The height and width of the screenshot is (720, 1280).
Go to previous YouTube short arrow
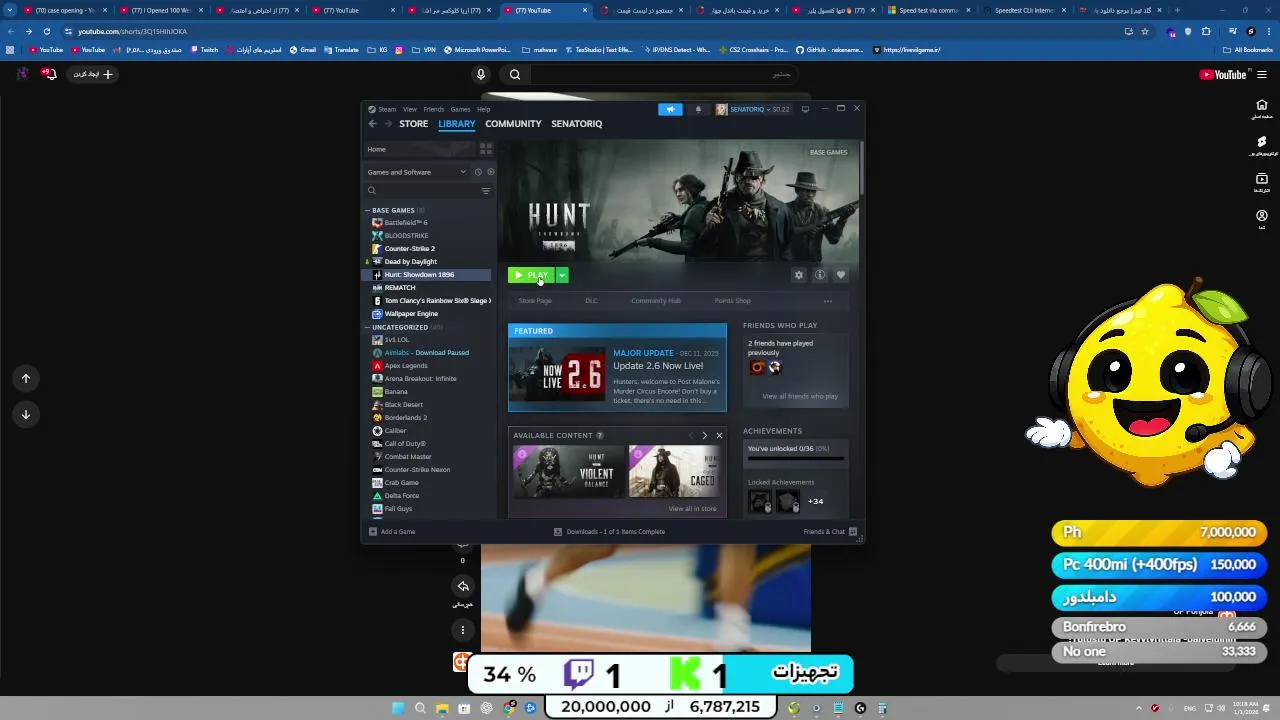tap(26, 378)
